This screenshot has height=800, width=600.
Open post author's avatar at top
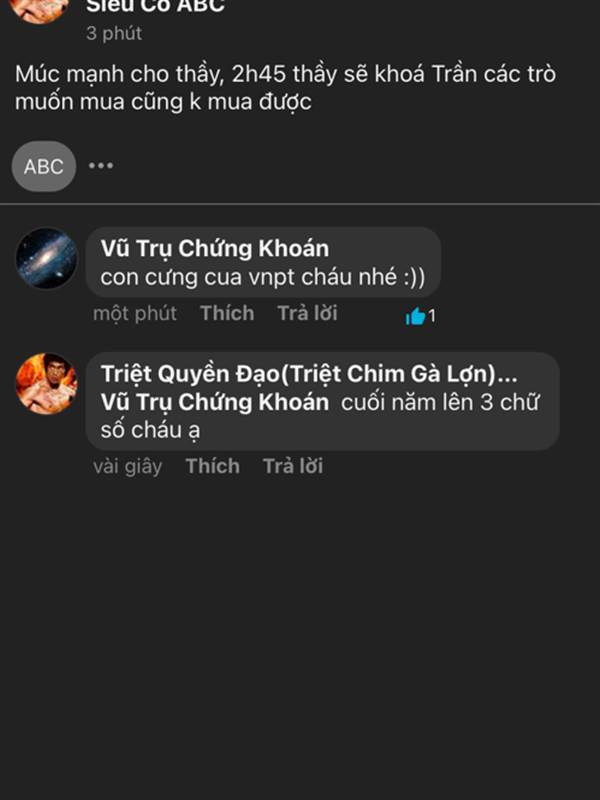[x=39, y=9]
